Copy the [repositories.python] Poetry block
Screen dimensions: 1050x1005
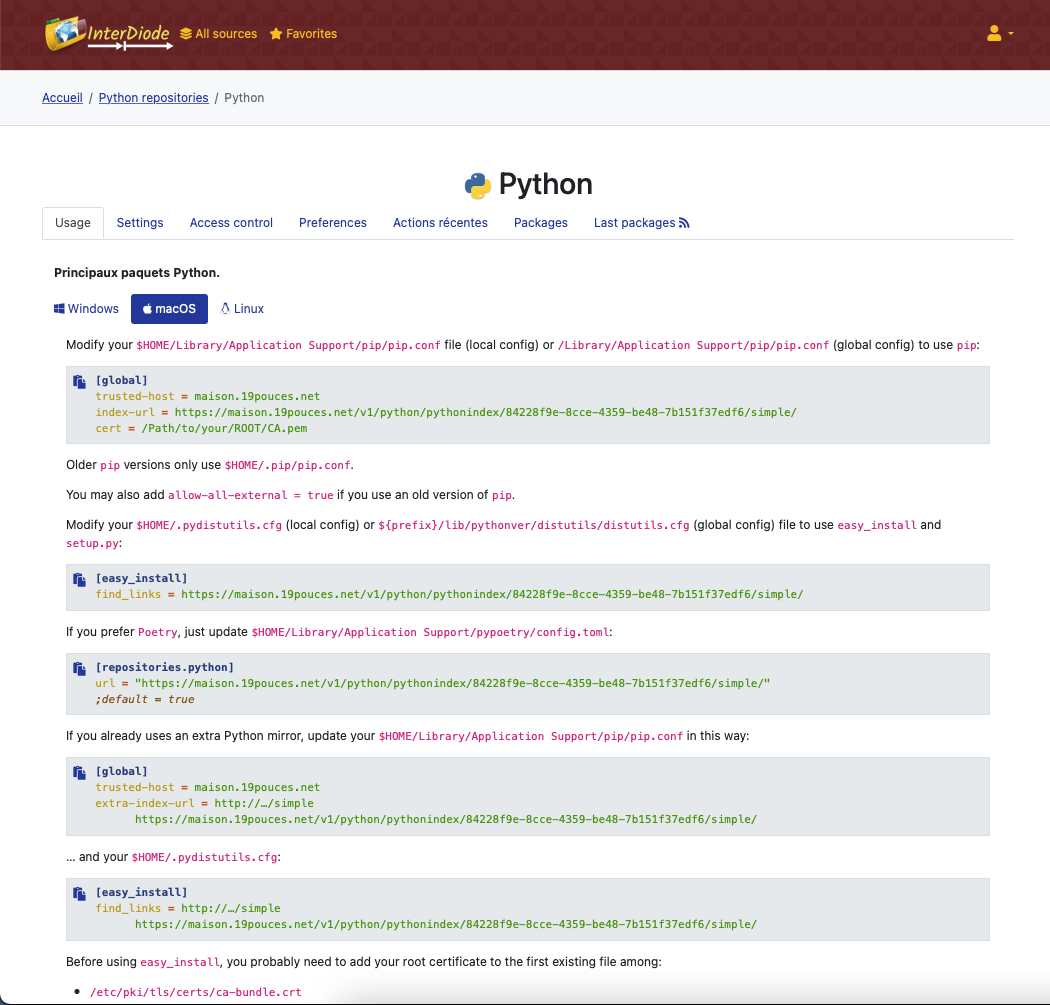click(x=79, y=668)
